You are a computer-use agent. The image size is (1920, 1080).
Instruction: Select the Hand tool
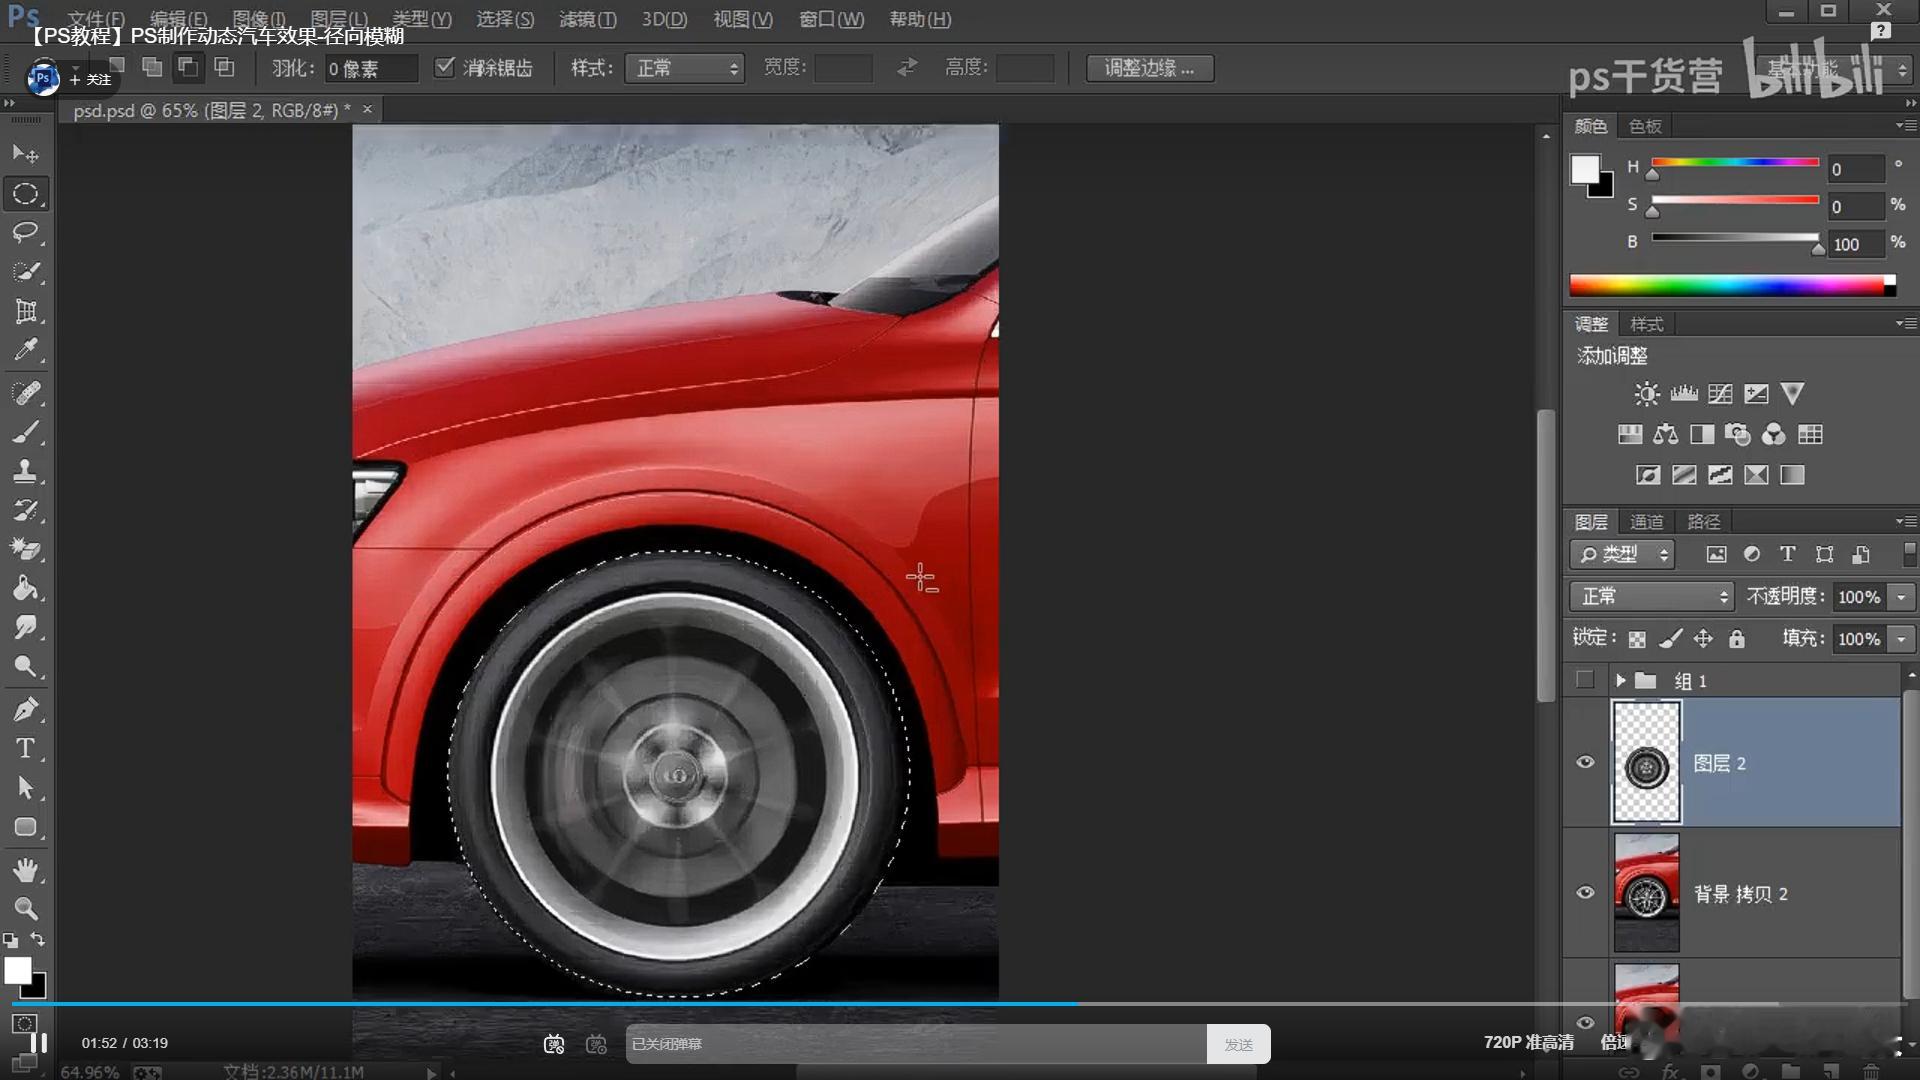26,869
